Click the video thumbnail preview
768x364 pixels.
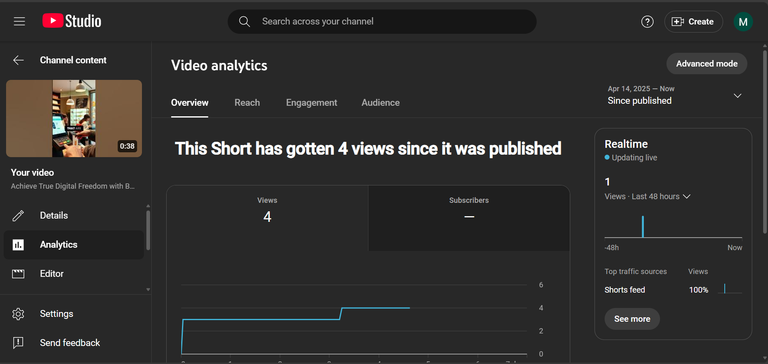(x=74, y=119)
